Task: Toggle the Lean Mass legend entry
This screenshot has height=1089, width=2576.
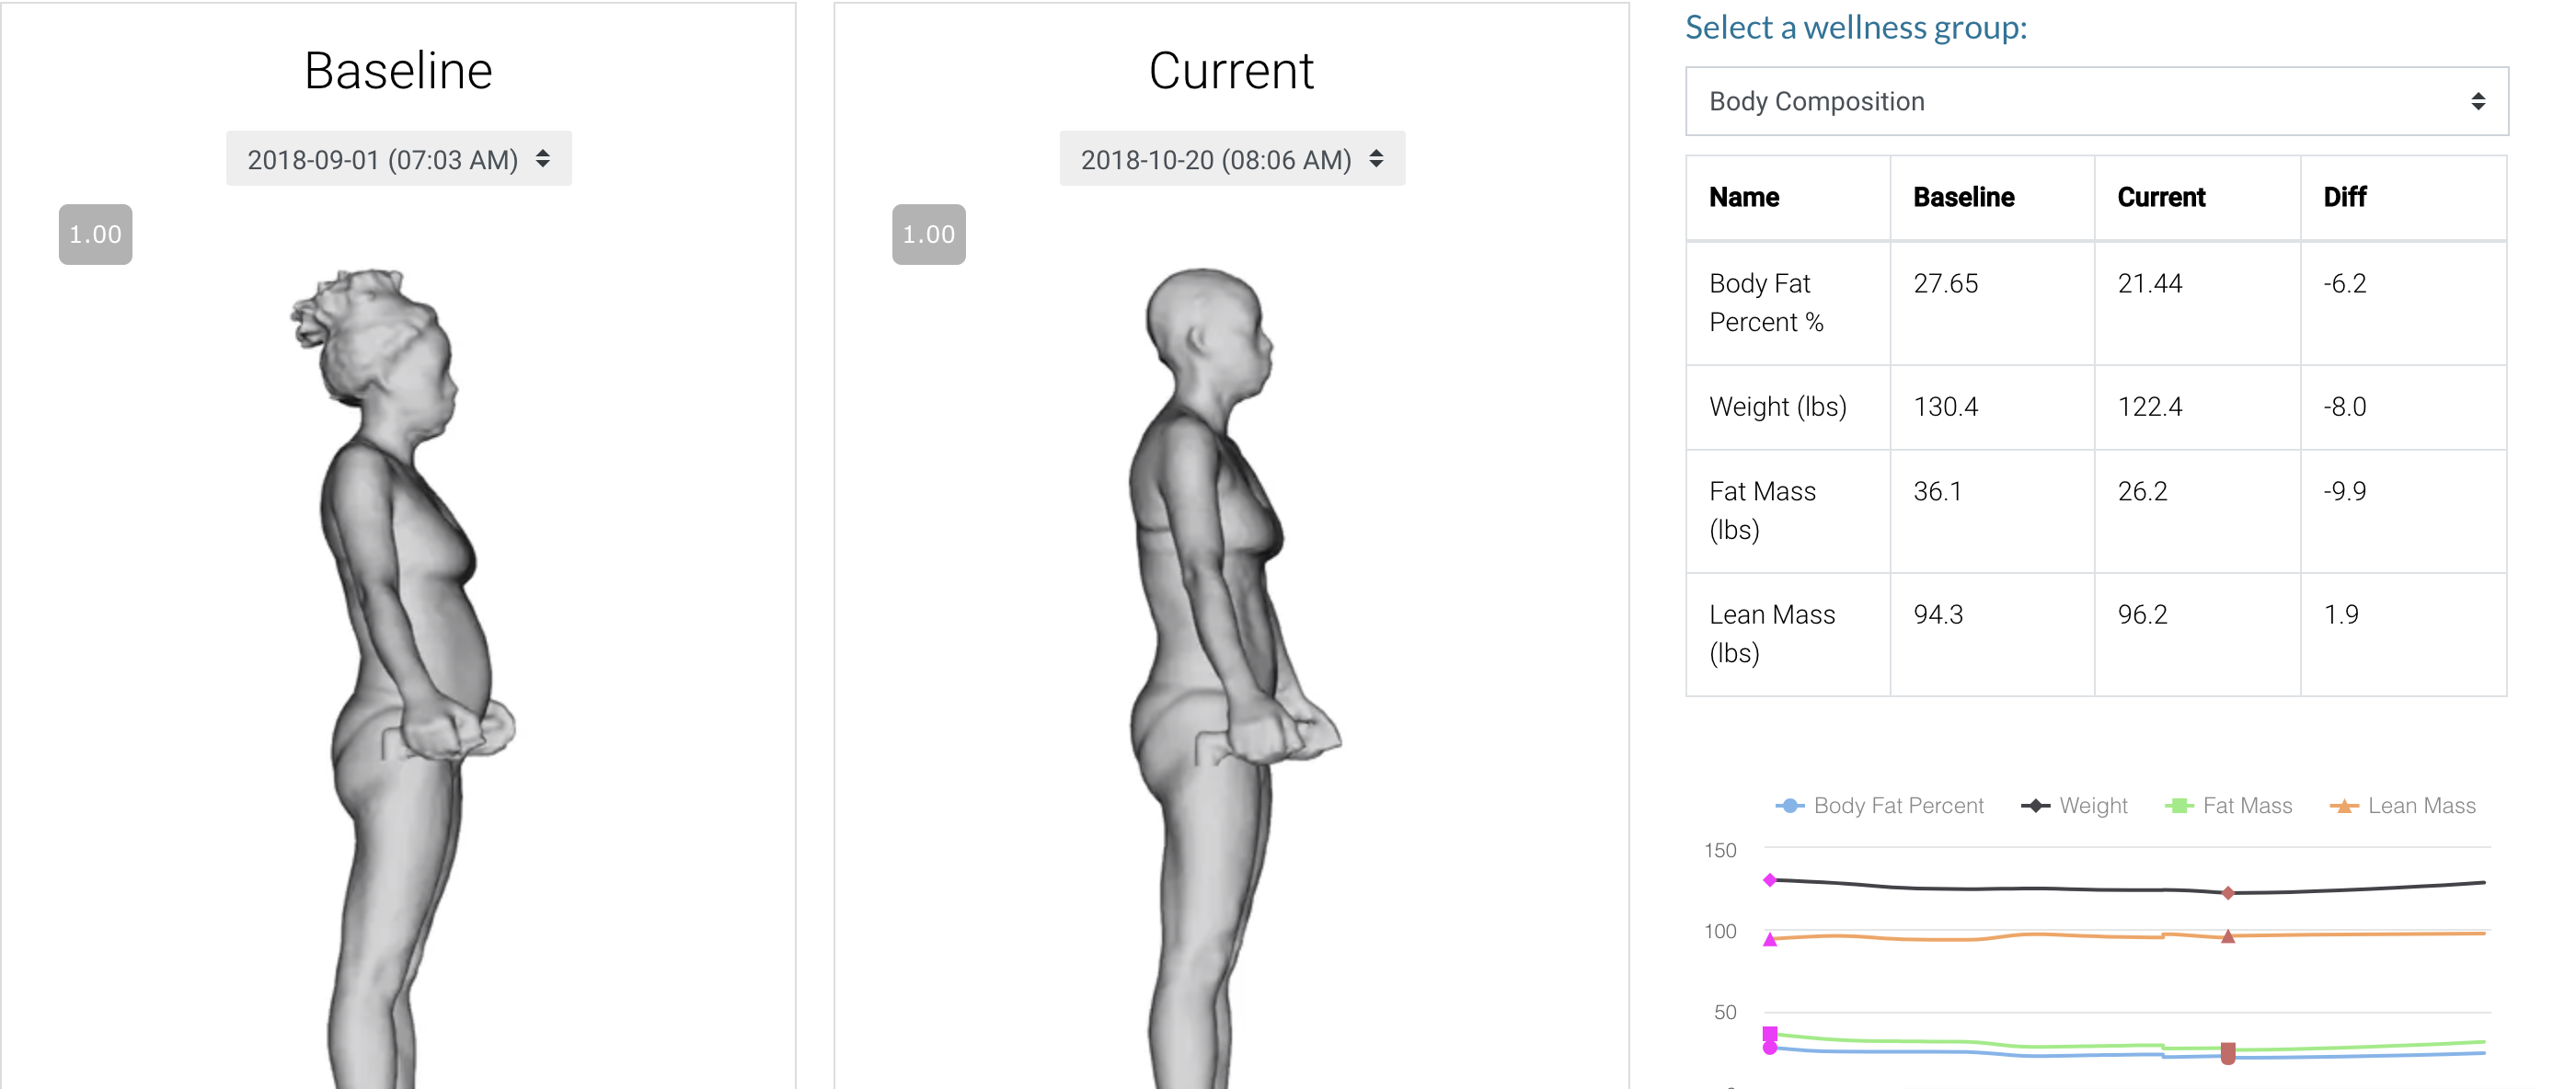Action: point(2402,806)
